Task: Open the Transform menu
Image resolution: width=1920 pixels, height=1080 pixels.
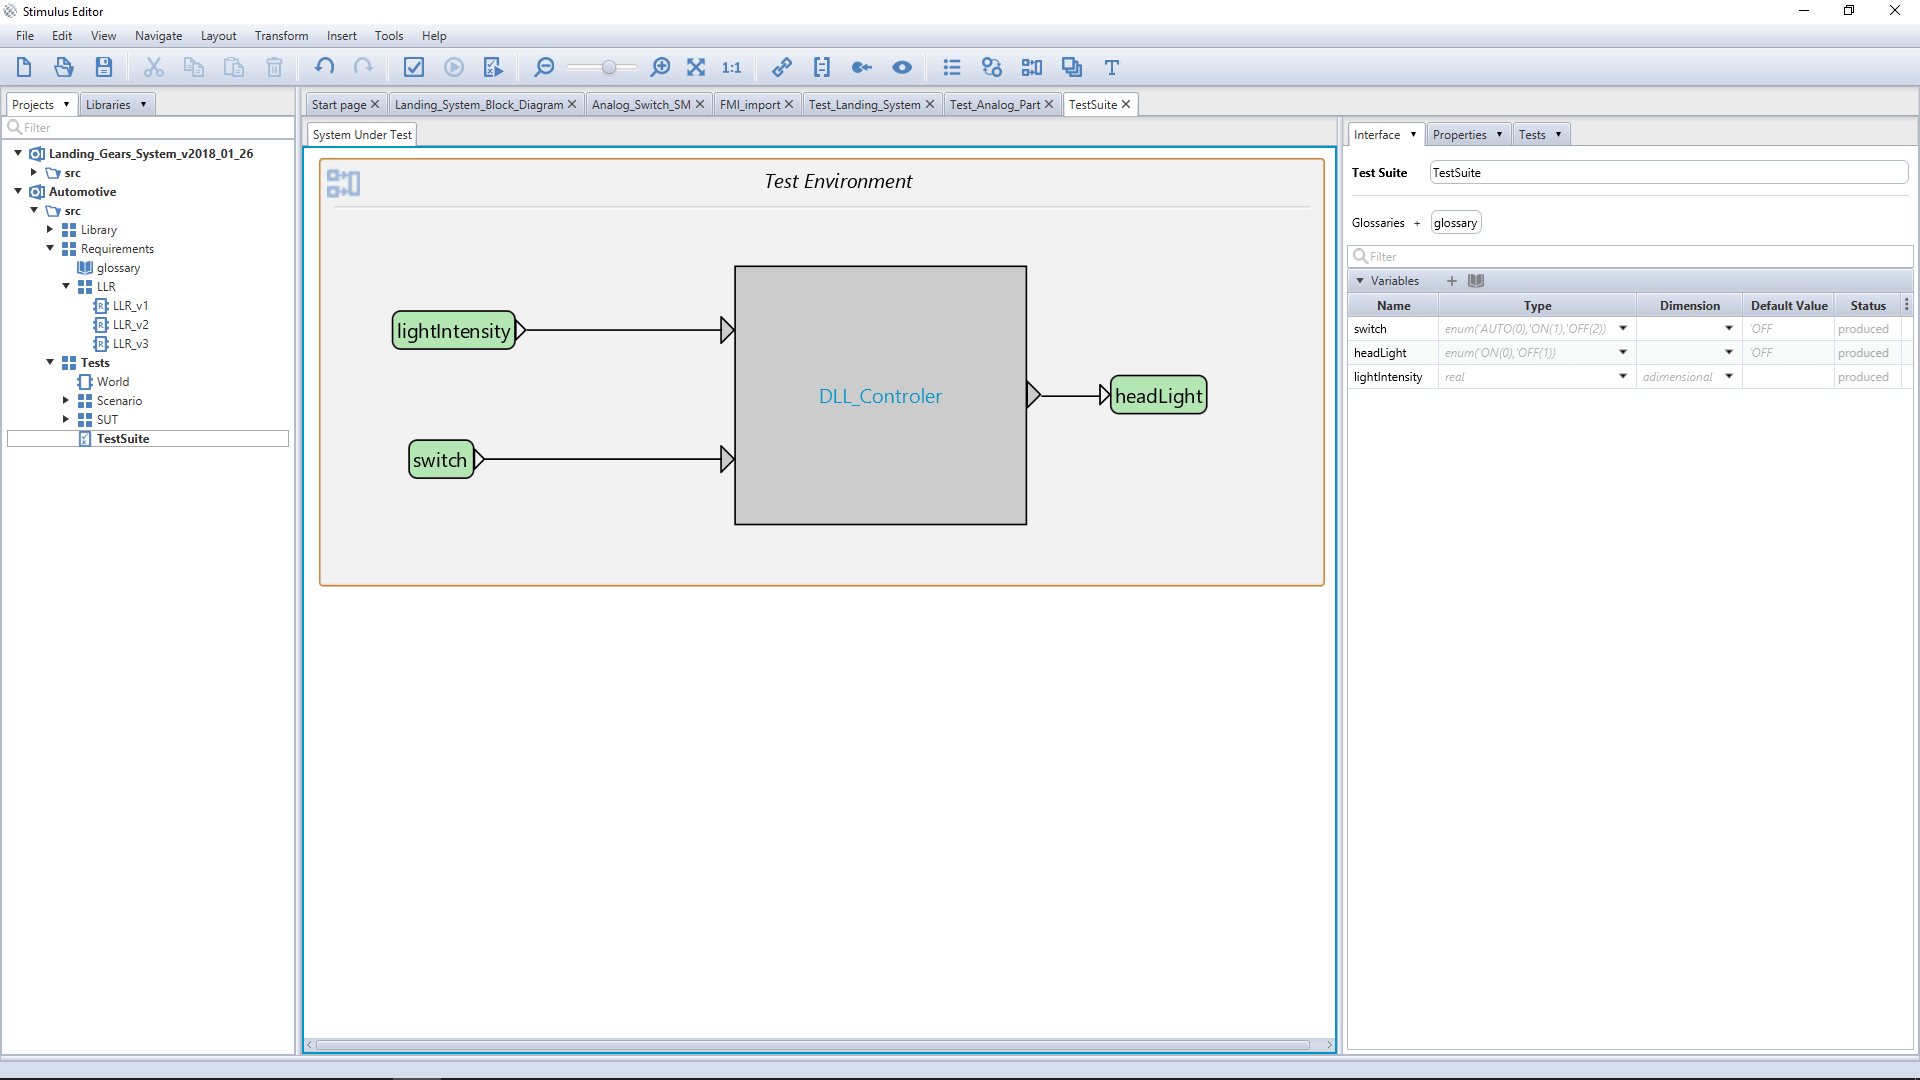Action: point(281,36)
